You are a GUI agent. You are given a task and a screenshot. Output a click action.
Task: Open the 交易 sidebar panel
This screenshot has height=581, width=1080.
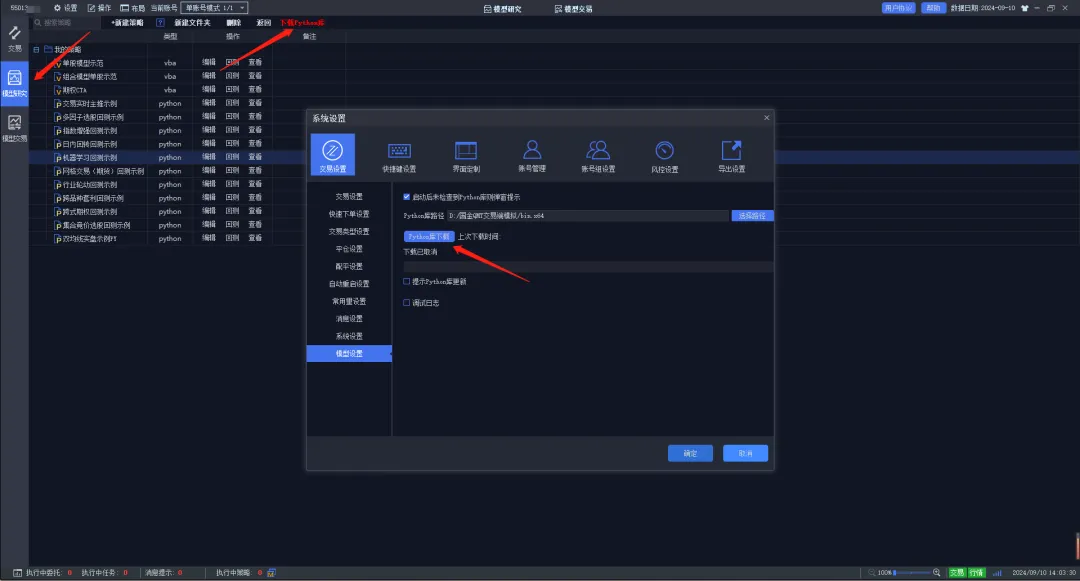point(14,39)
